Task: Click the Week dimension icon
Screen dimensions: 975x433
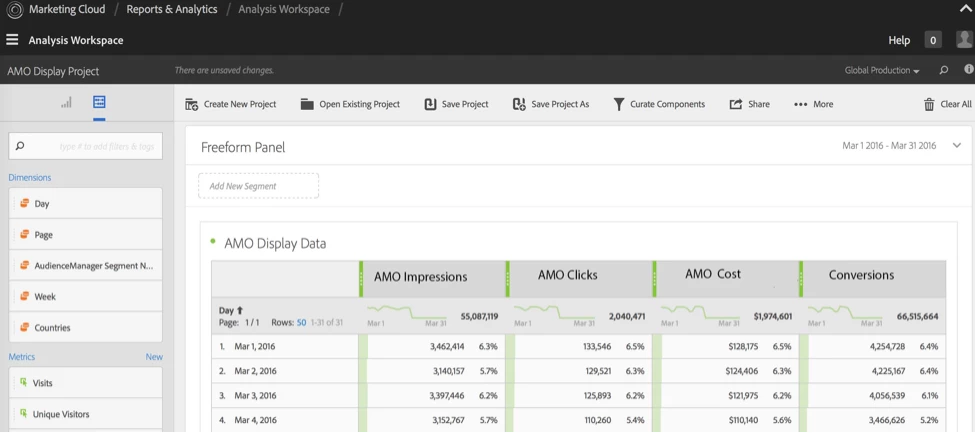Action: point(25,297)
